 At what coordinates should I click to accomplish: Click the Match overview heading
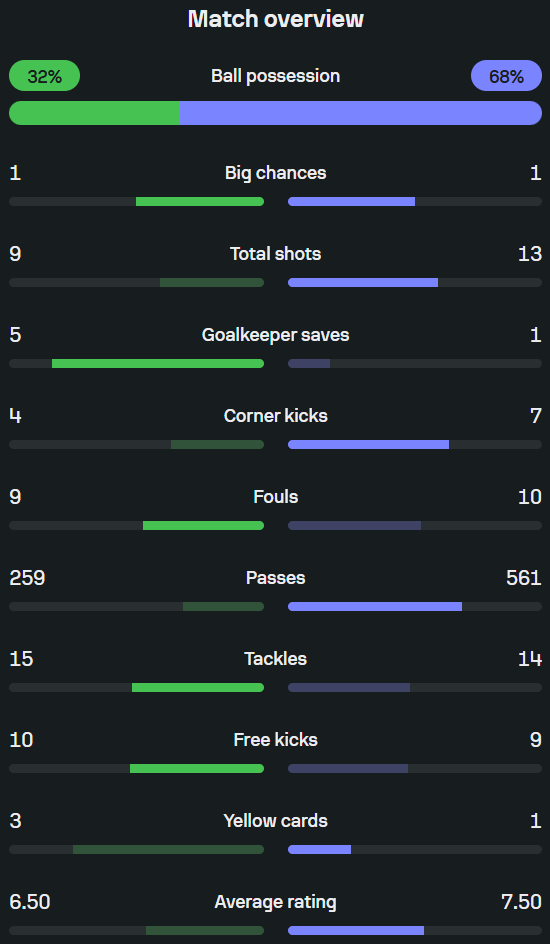coord(276,19)
